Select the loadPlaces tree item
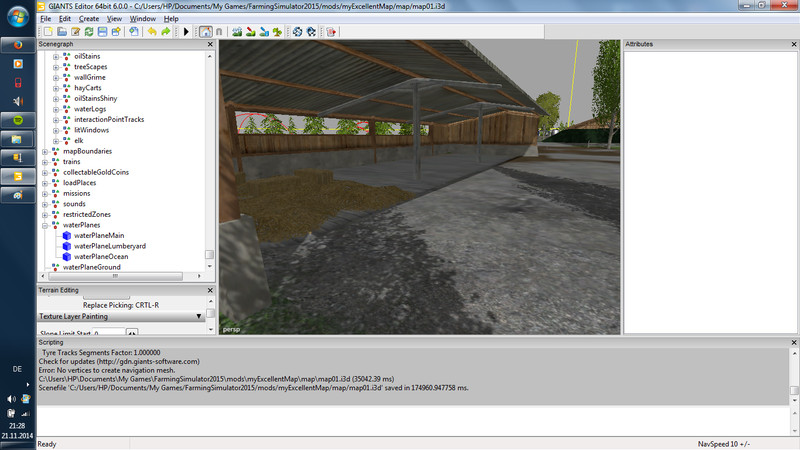The image size is (800, 450). click(x=80, y=183)
